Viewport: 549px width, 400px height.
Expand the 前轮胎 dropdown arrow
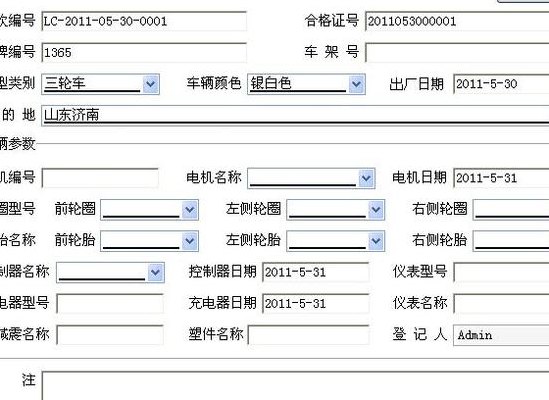[x=190, y=241]
